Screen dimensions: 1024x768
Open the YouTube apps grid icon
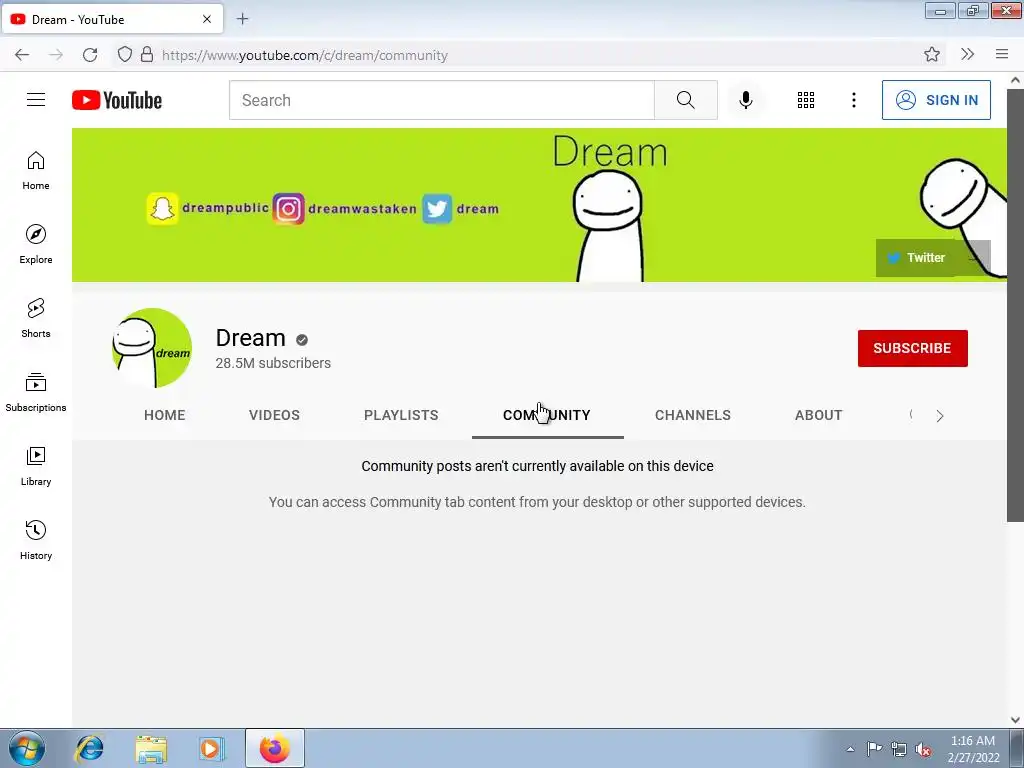(806, 100)
